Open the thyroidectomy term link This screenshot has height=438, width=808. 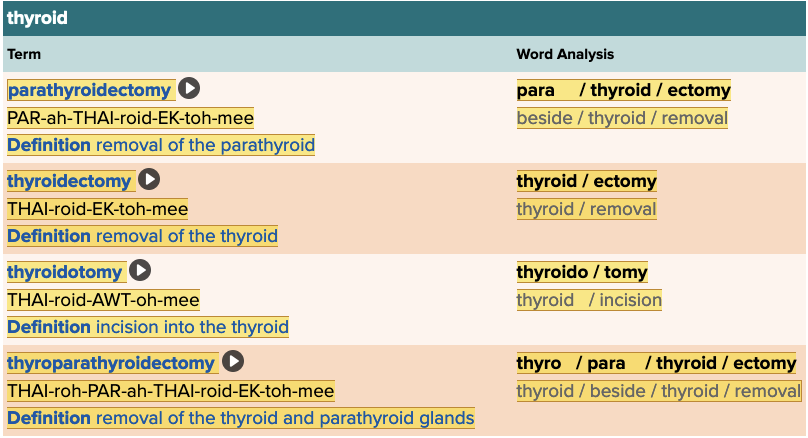pos(70,181)
